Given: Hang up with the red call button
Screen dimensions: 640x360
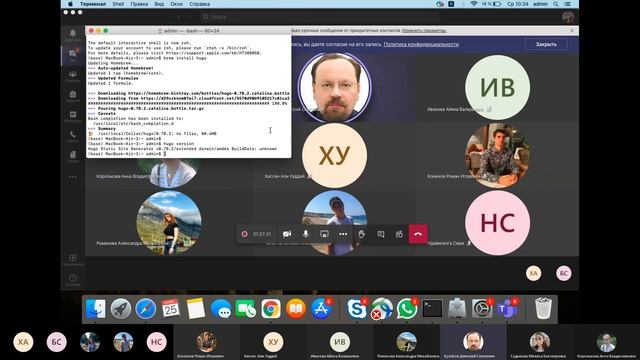Looking at the screenshot, I should (x=418, y=234).
